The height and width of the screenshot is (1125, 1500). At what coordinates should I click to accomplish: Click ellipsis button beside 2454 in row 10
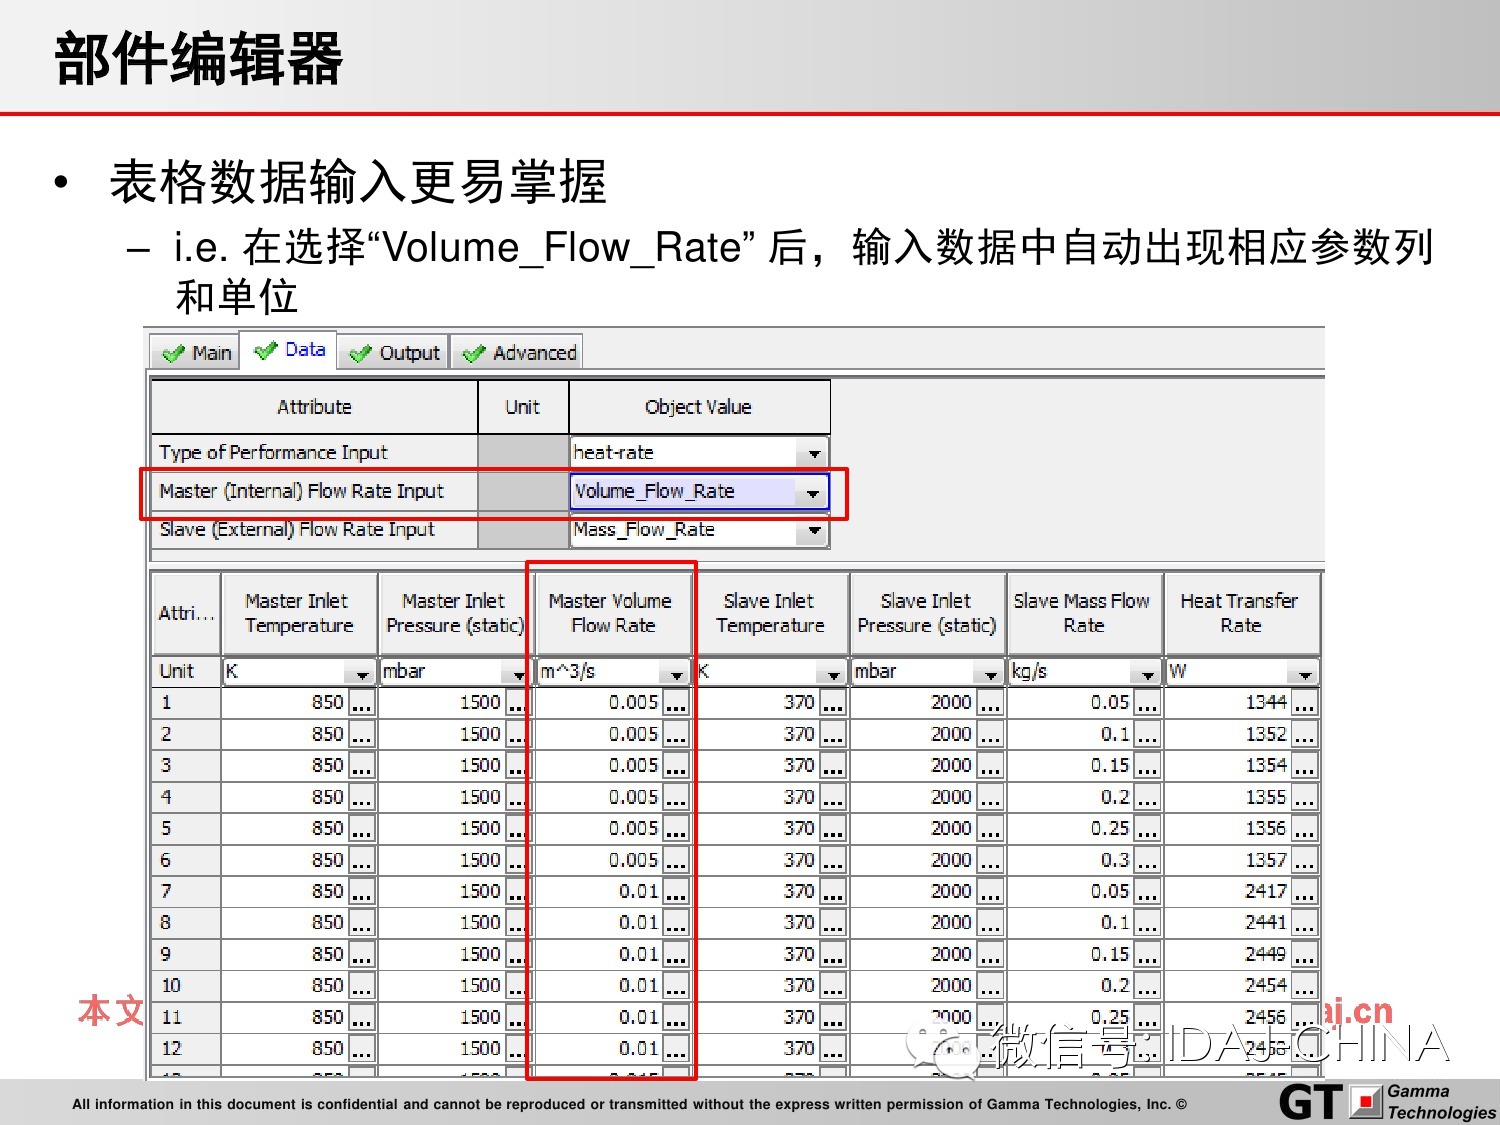click(1304, 986)
